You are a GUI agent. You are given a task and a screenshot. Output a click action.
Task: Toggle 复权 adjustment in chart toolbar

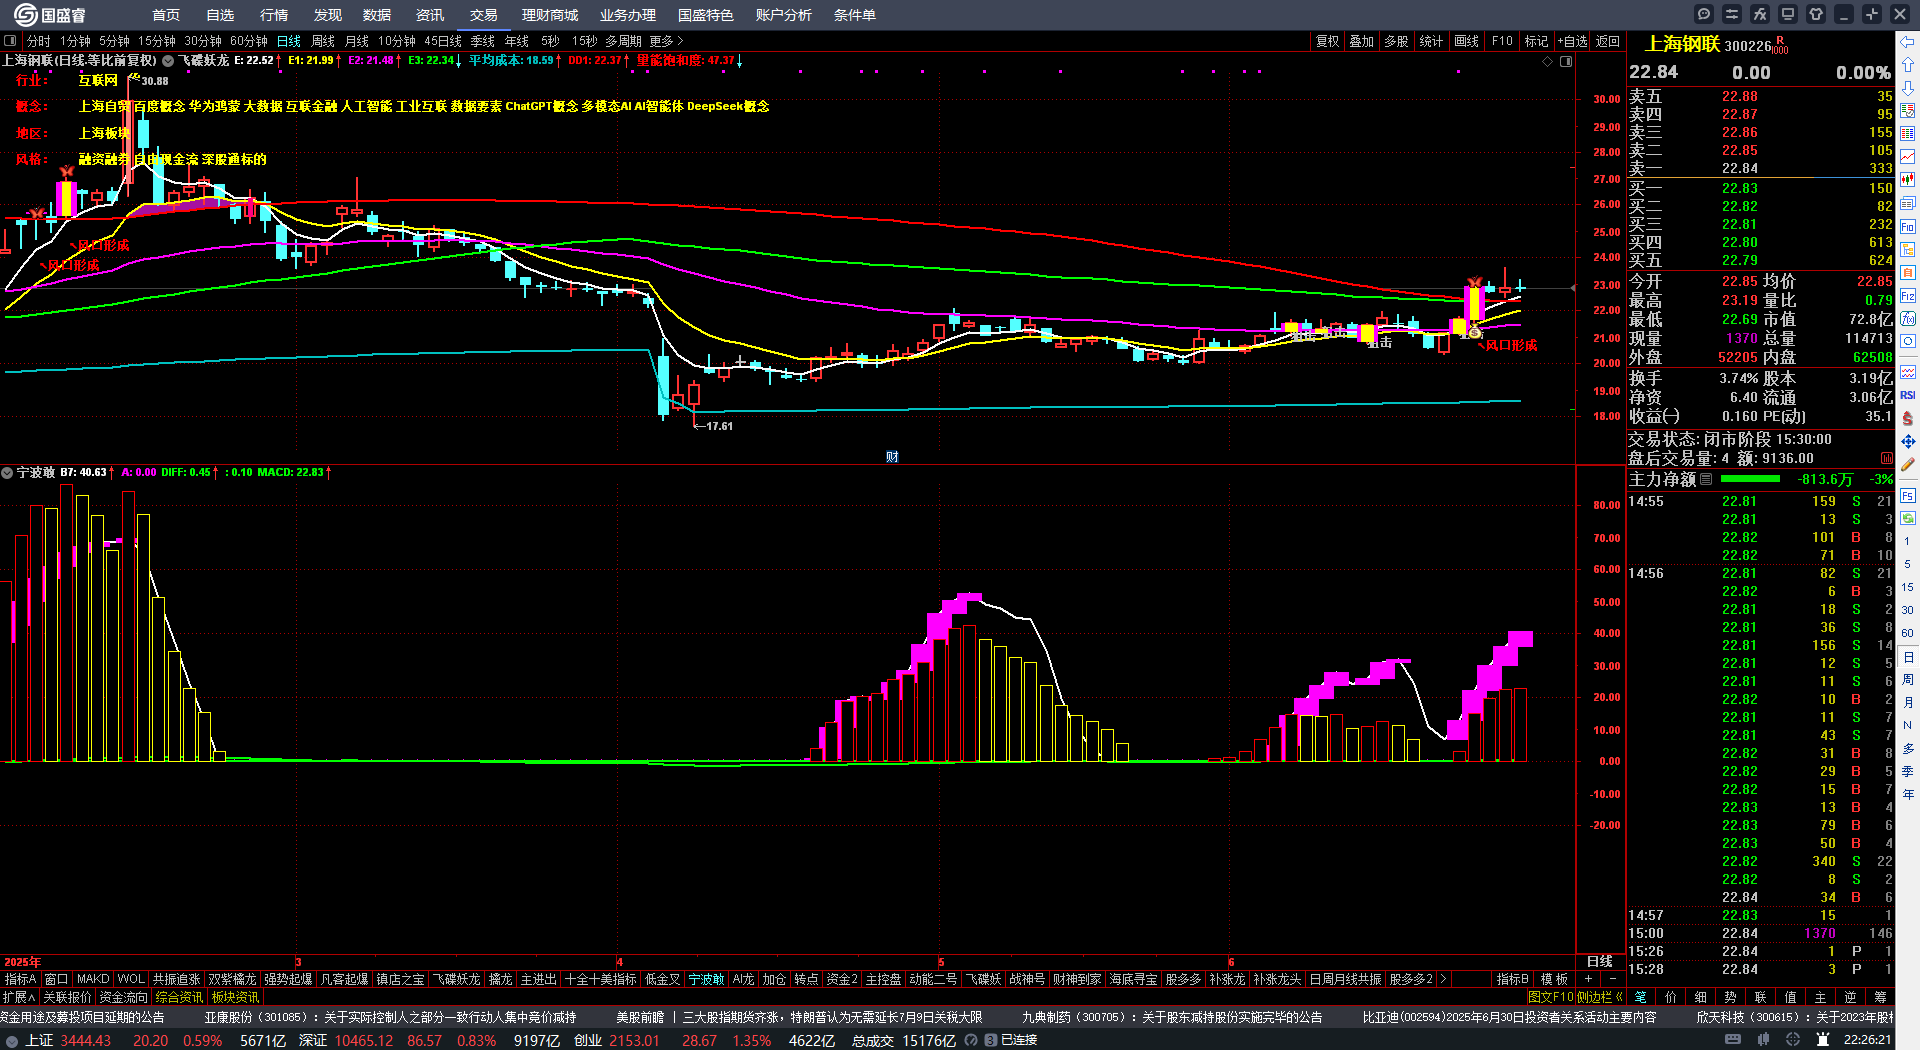(1327, 41)
